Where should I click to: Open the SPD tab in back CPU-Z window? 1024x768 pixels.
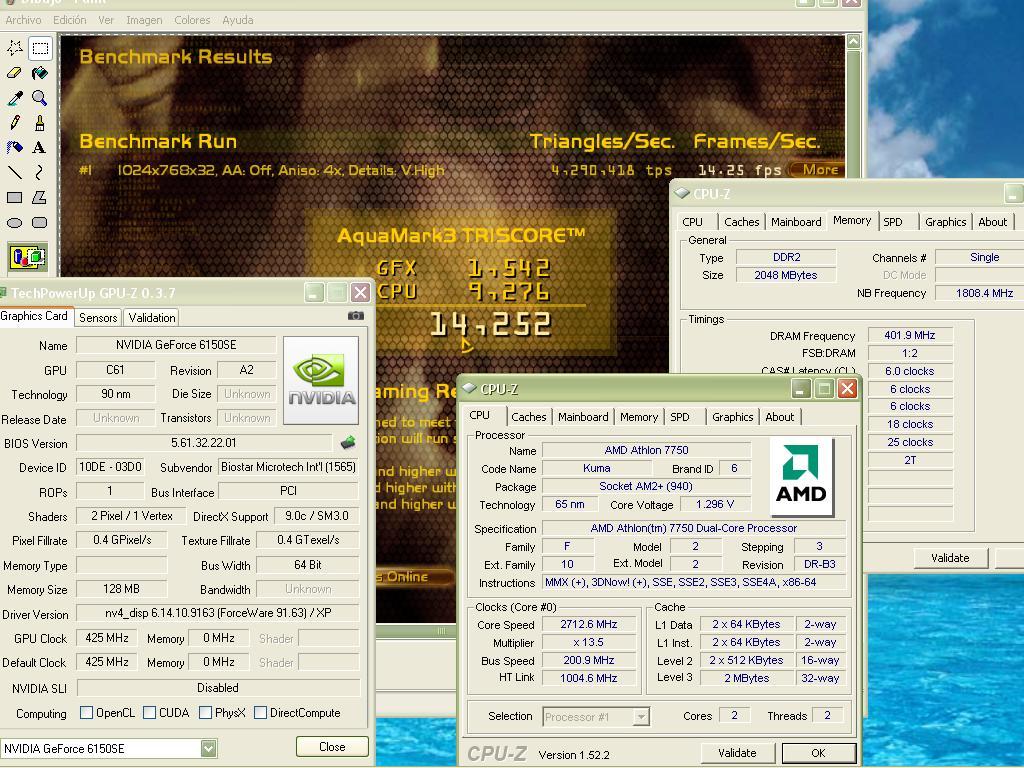(893, 222)
